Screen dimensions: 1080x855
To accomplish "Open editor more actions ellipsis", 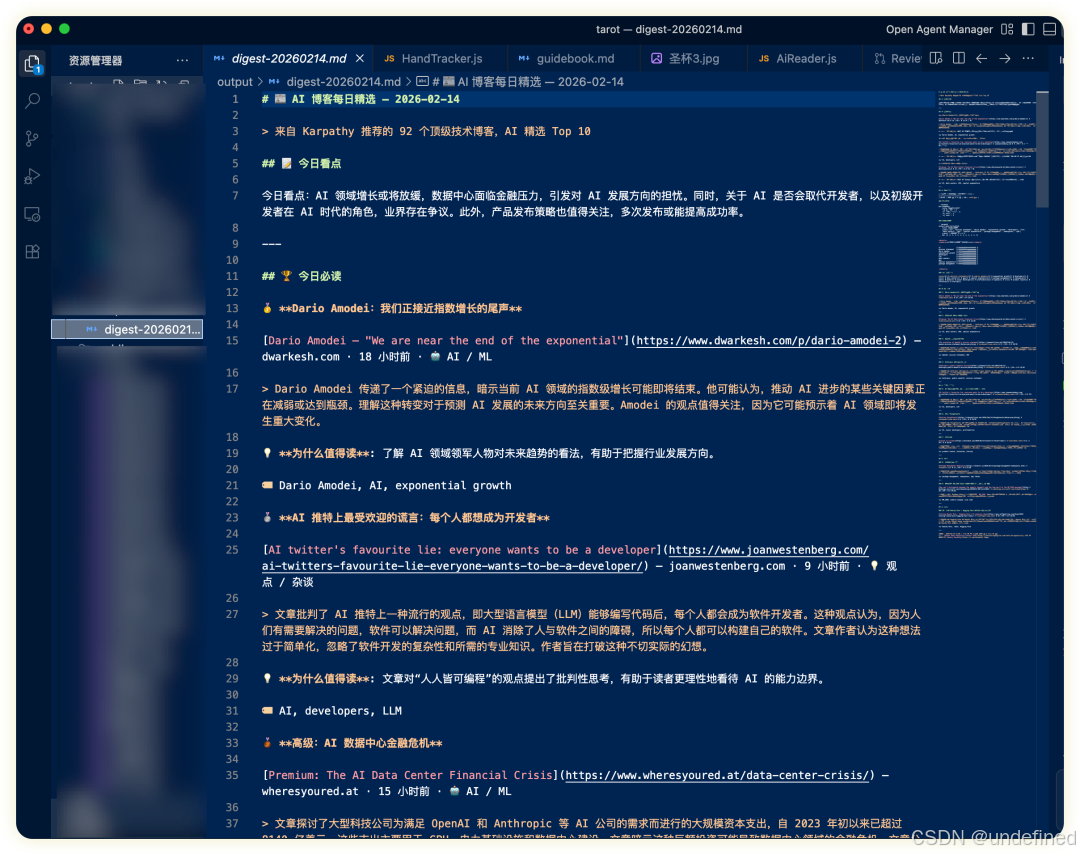I will tap(1028, 59).
